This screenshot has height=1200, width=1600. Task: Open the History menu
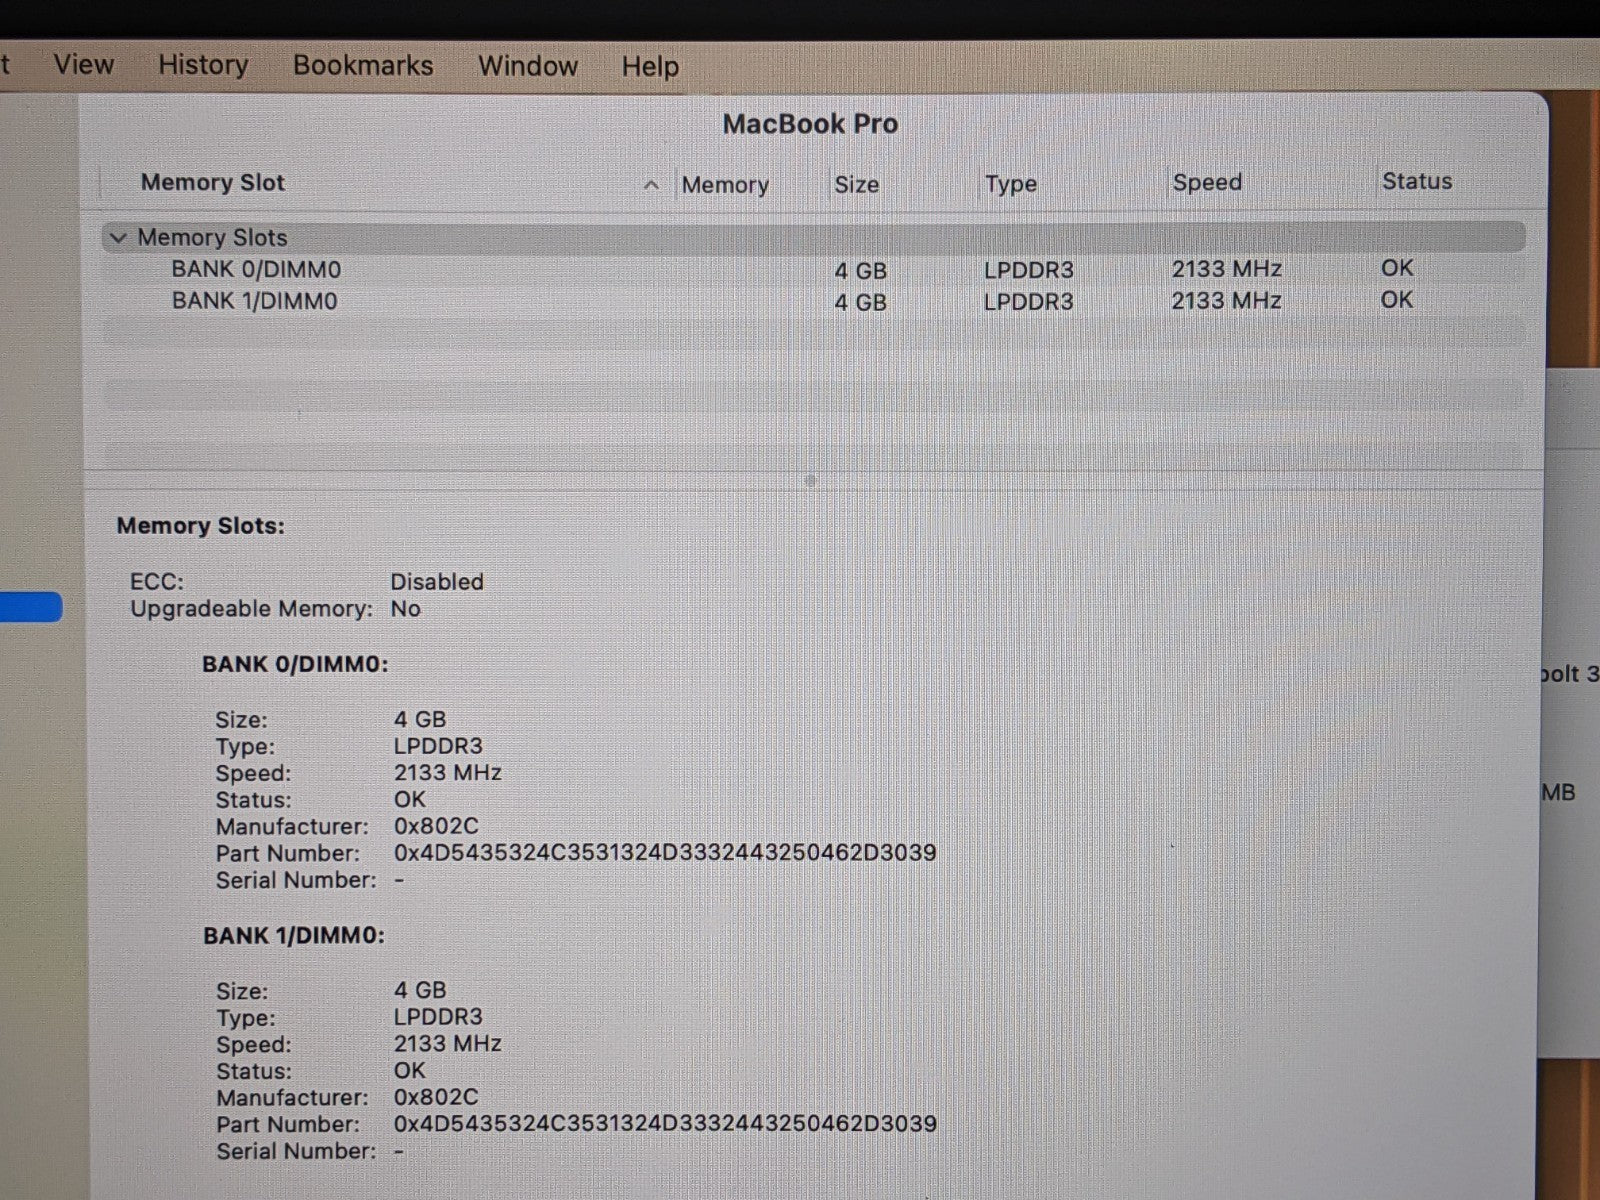203,65
